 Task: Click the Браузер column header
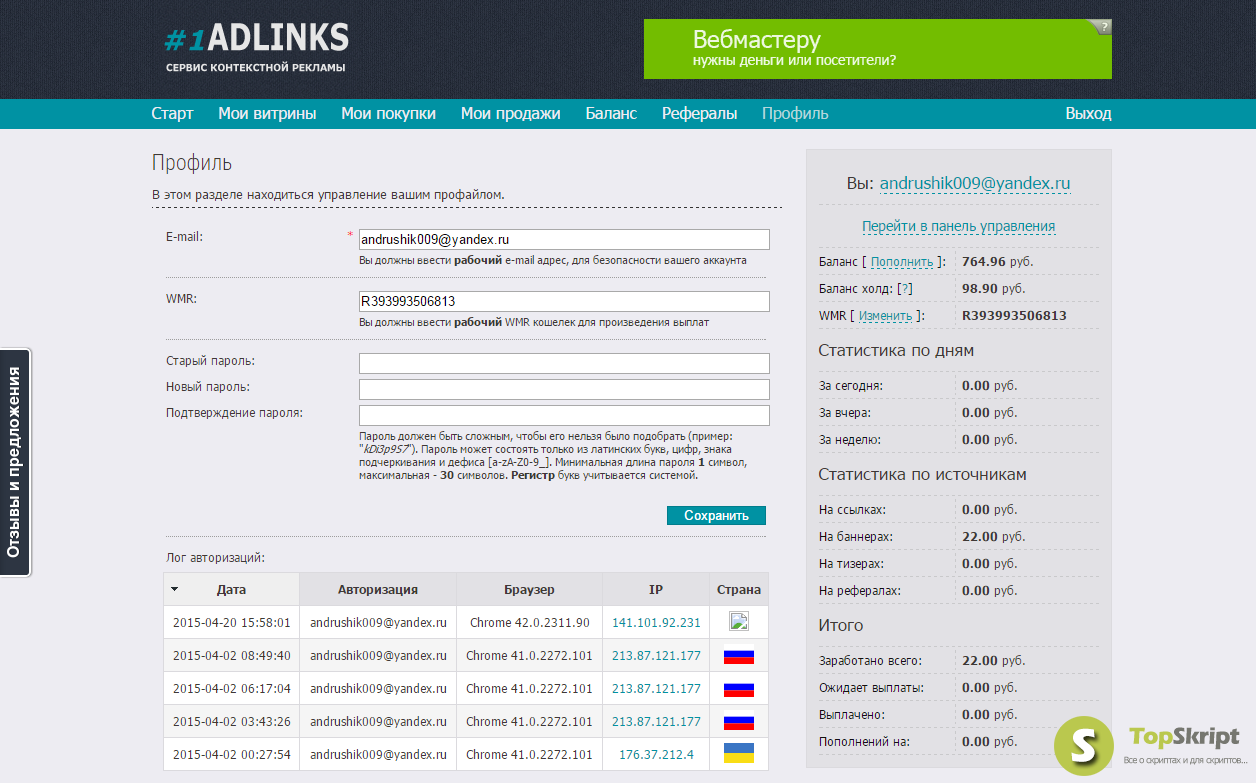[529, 590]
